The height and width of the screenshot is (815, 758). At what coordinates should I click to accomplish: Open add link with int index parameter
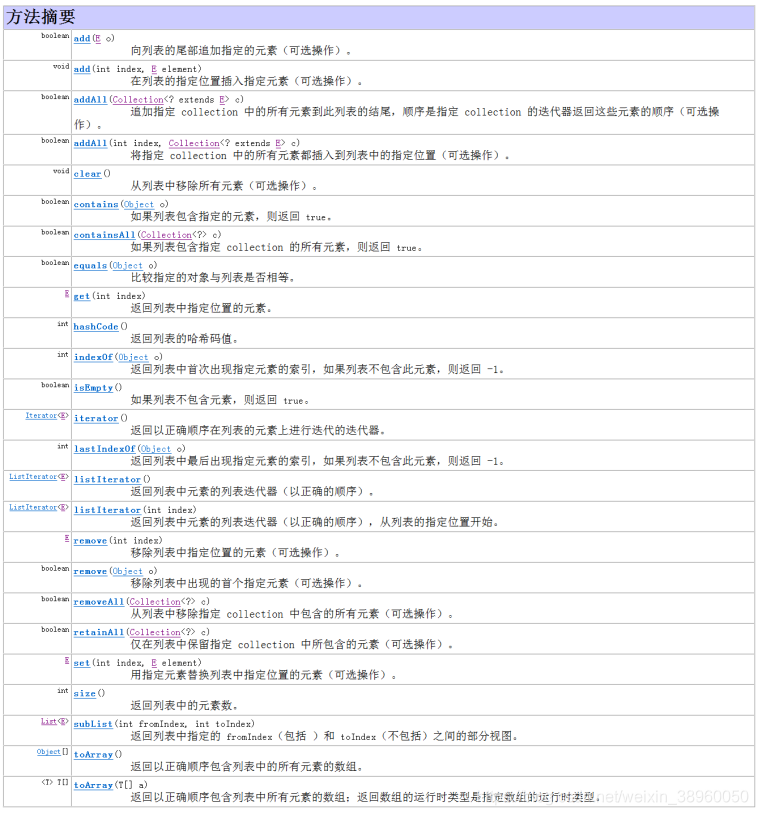[x=82, y=69]
